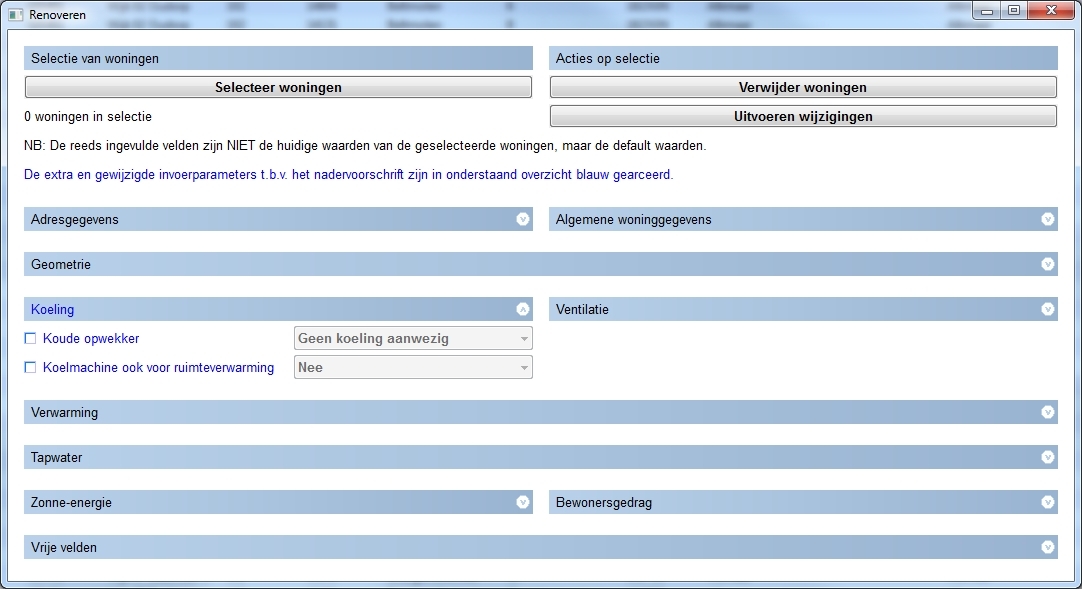Expand the Tapwater section chevron
Image resolution: width=1082 pixels, height=589 pixels.
coord(1047,457)
